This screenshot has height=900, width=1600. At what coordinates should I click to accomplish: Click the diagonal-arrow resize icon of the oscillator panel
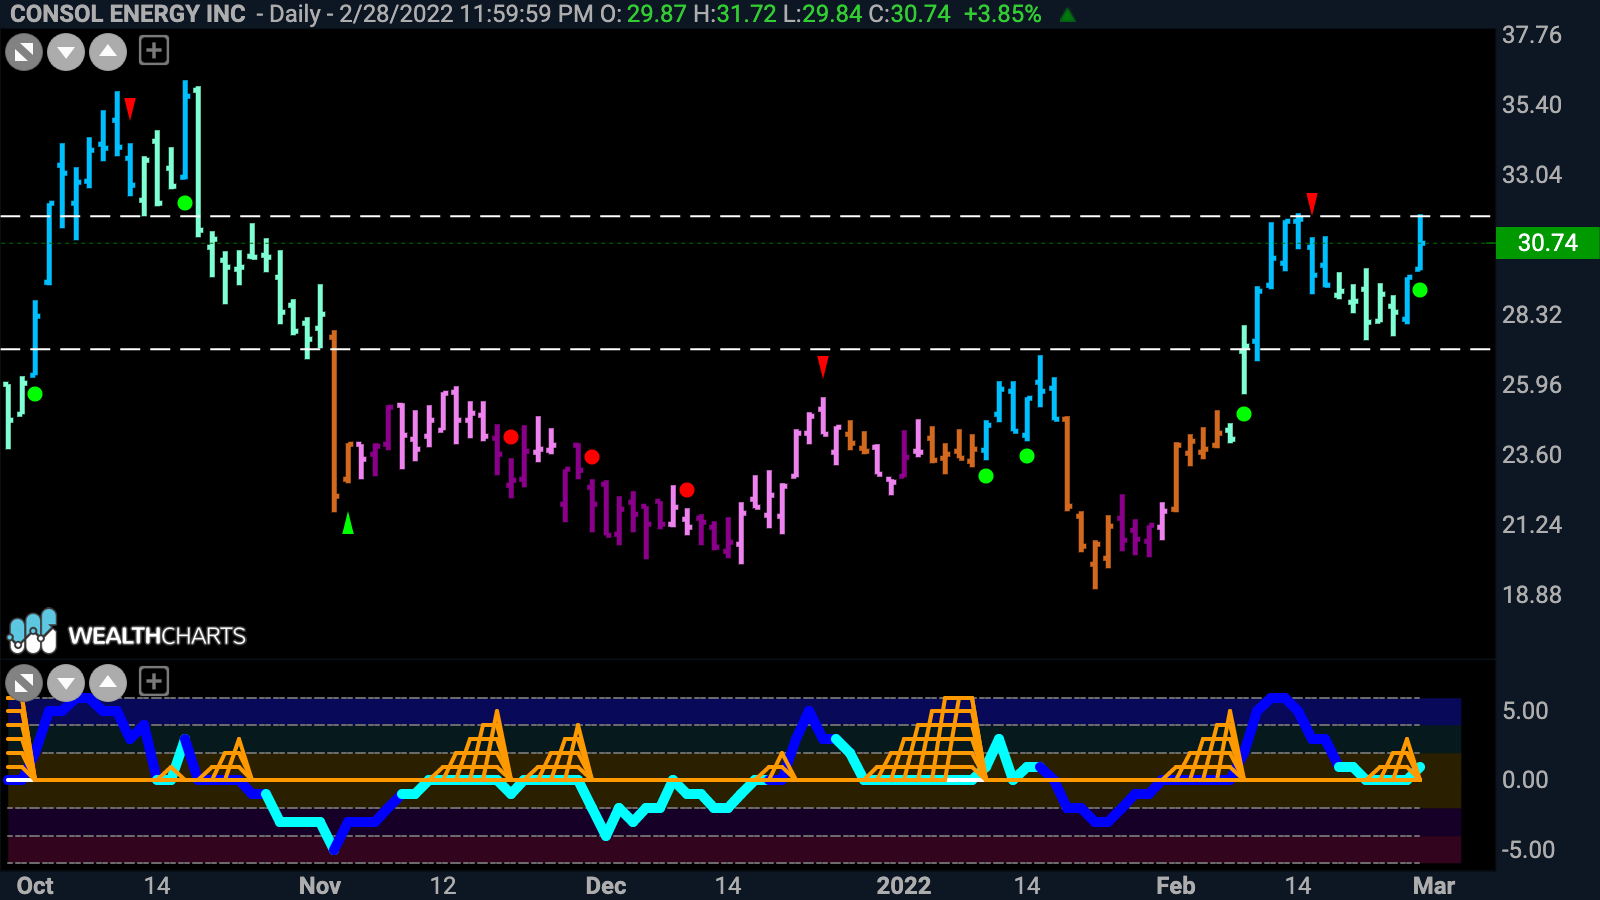(24, 683)
